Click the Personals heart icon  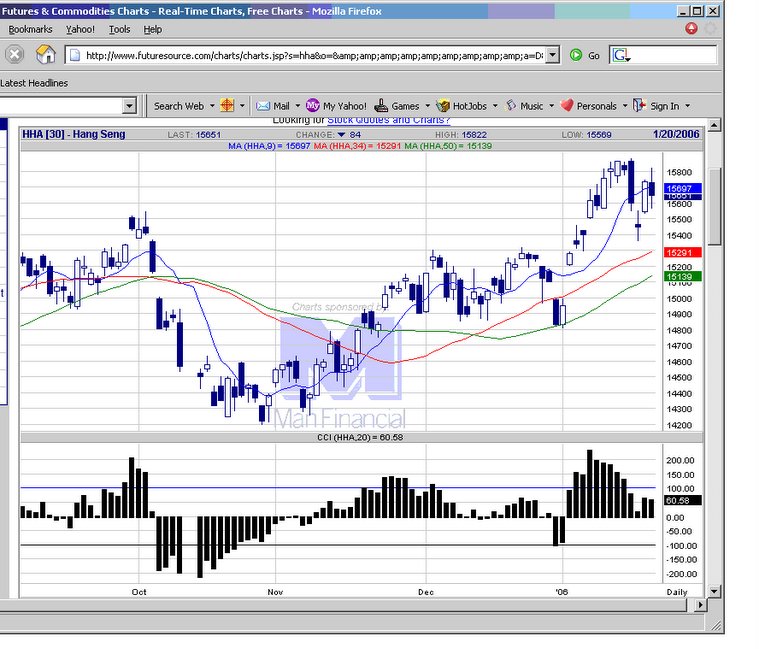coord(567,105)
